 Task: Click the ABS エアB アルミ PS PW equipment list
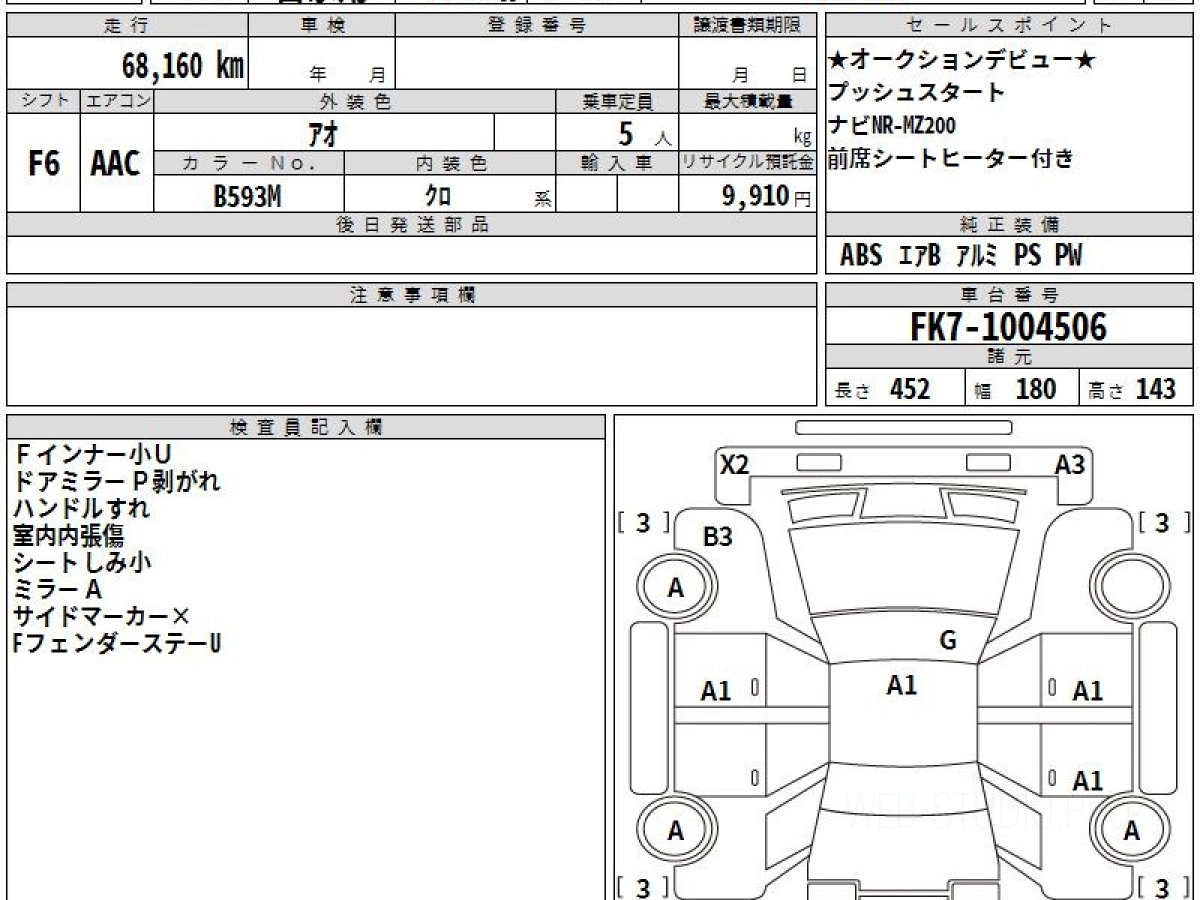click(x=961, y=256)
